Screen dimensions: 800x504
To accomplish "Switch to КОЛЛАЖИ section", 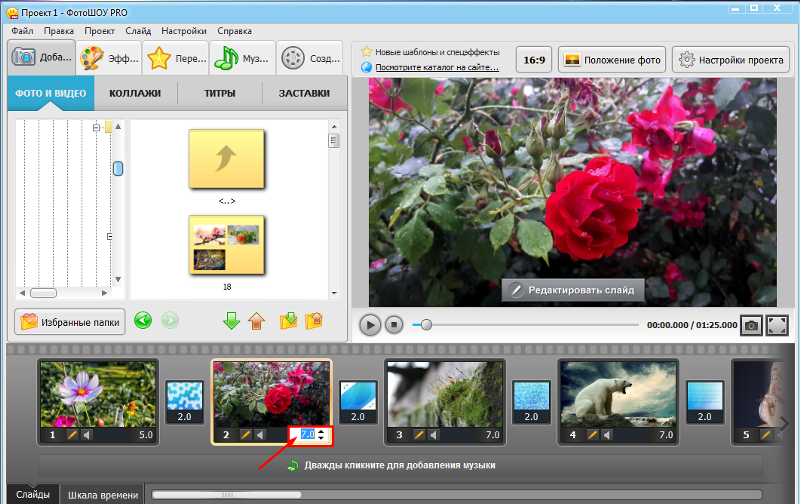I will click(135, 93).
